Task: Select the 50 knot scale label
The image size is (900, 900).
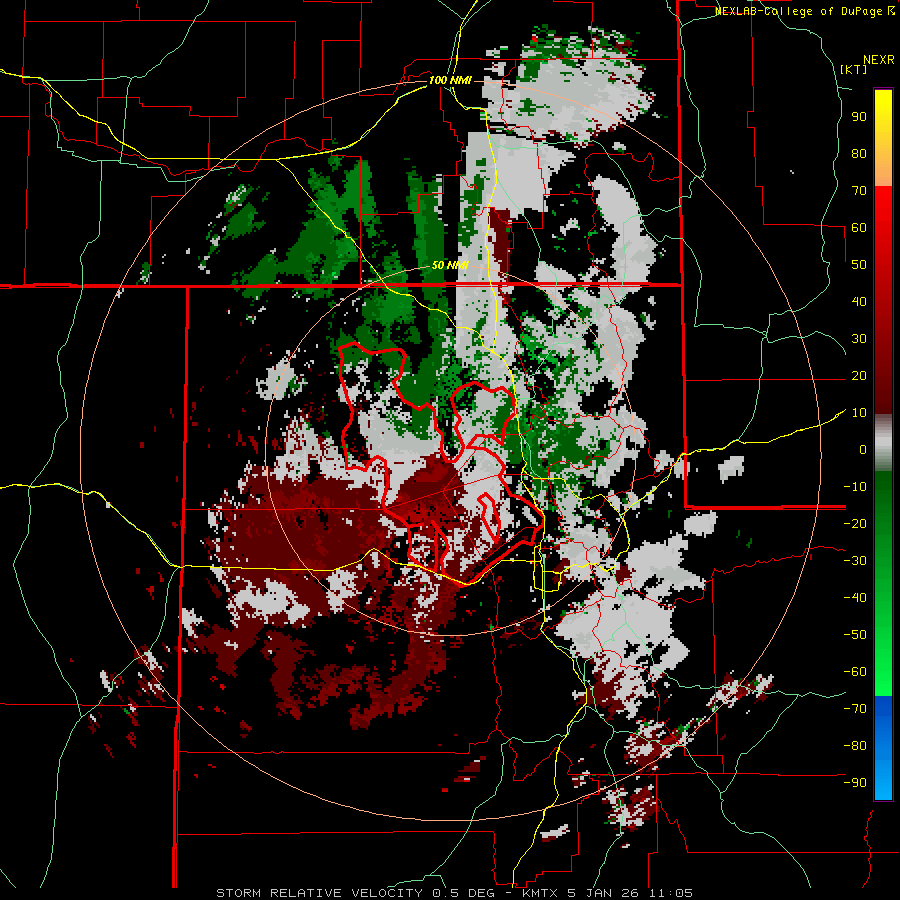Action: click(859, 265)
